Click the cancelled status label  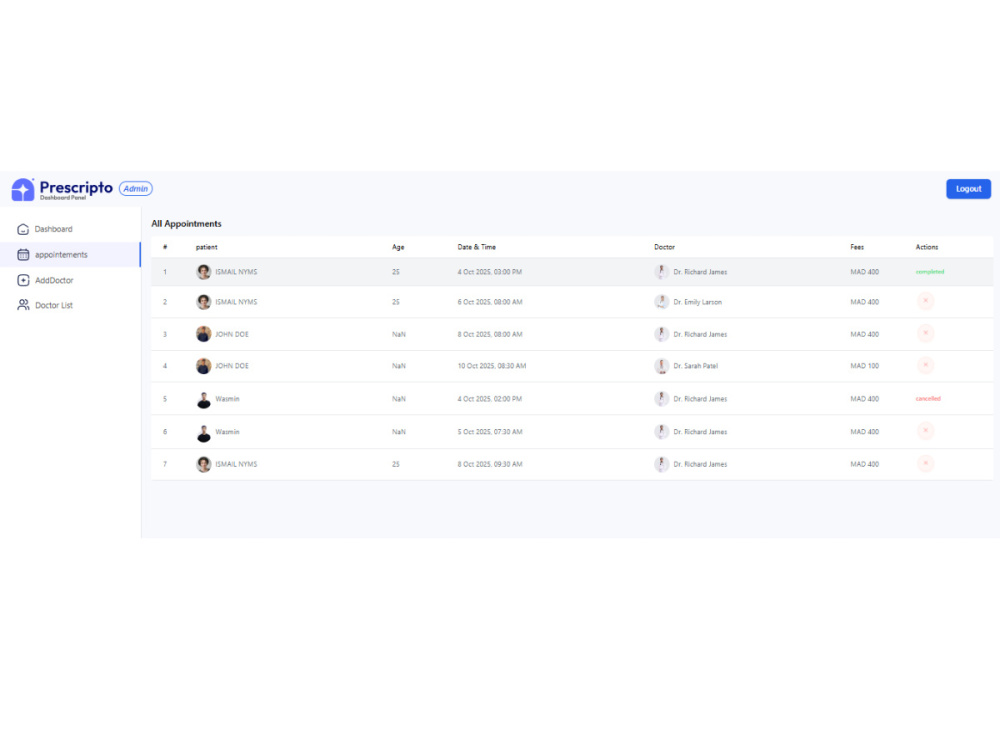tap(928, 399)
